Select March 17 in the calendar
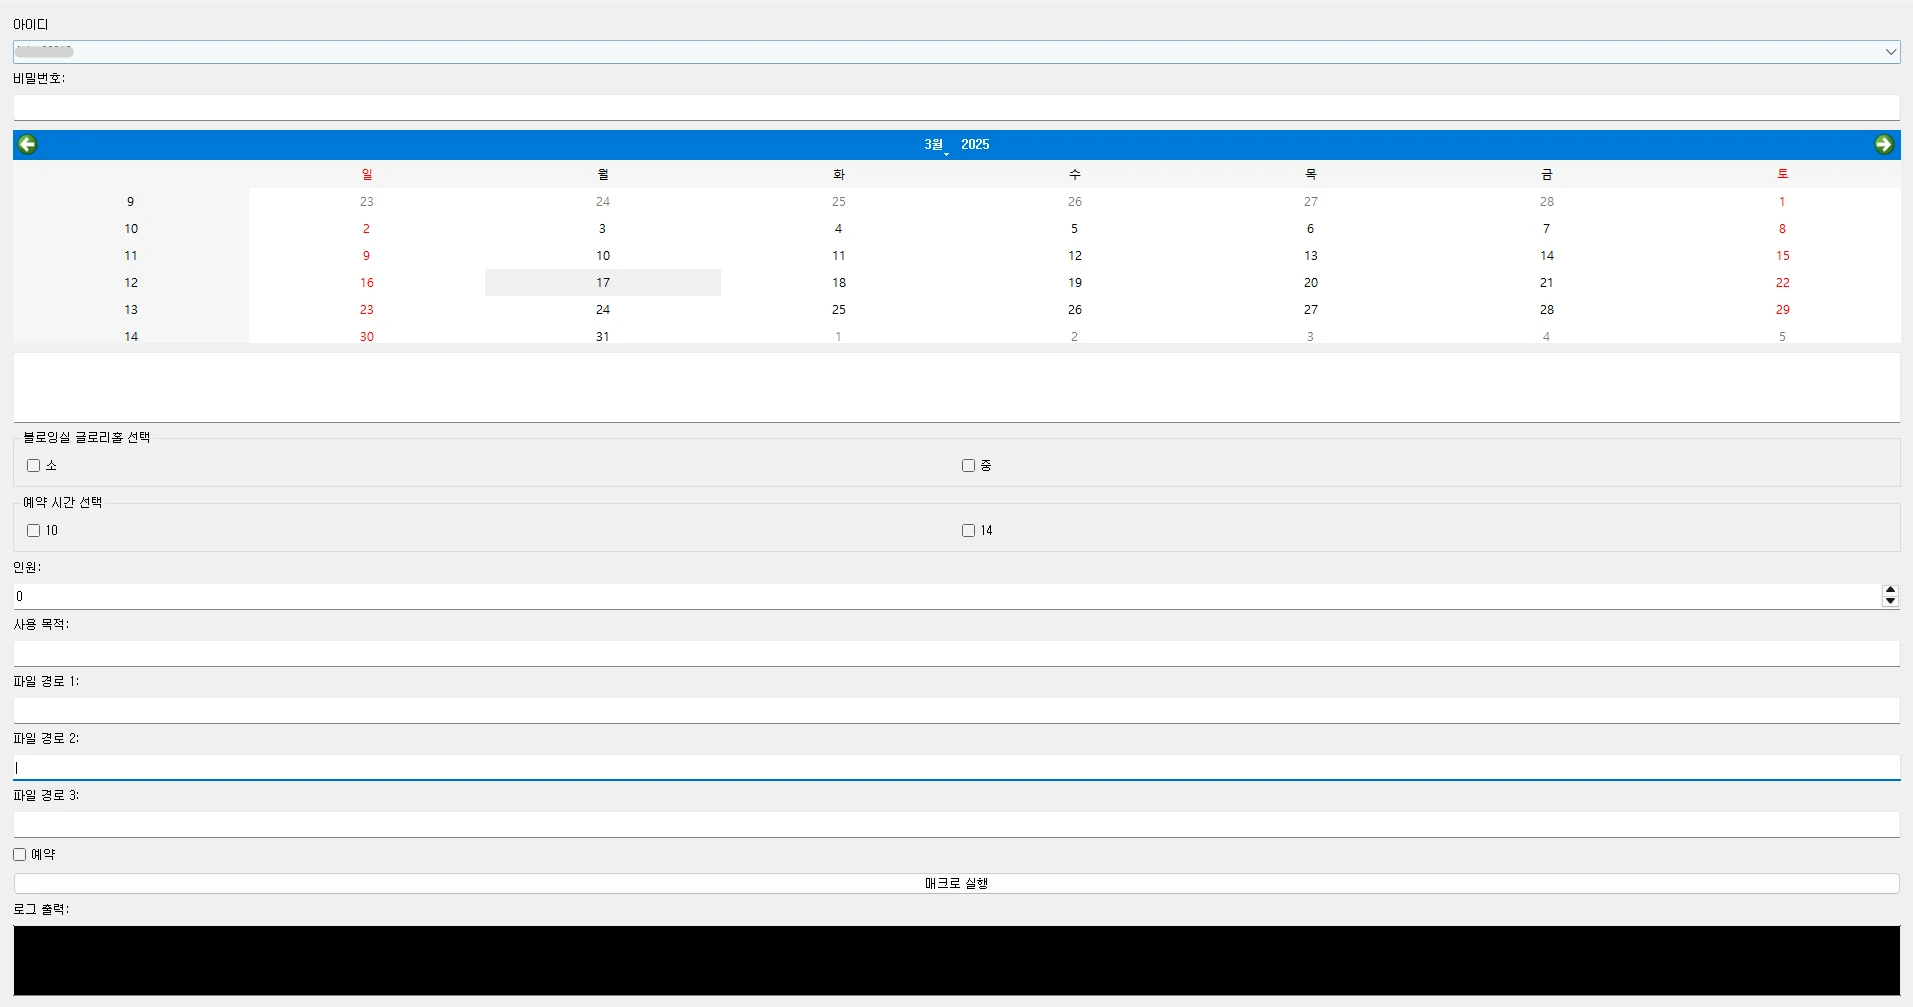1913x1007 pixels. click(603, 283)
